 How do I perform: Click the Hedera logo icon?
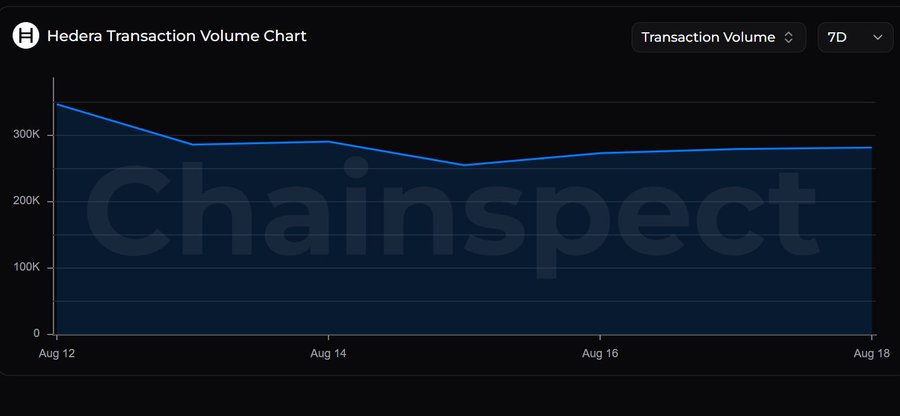tap(26, 36)
